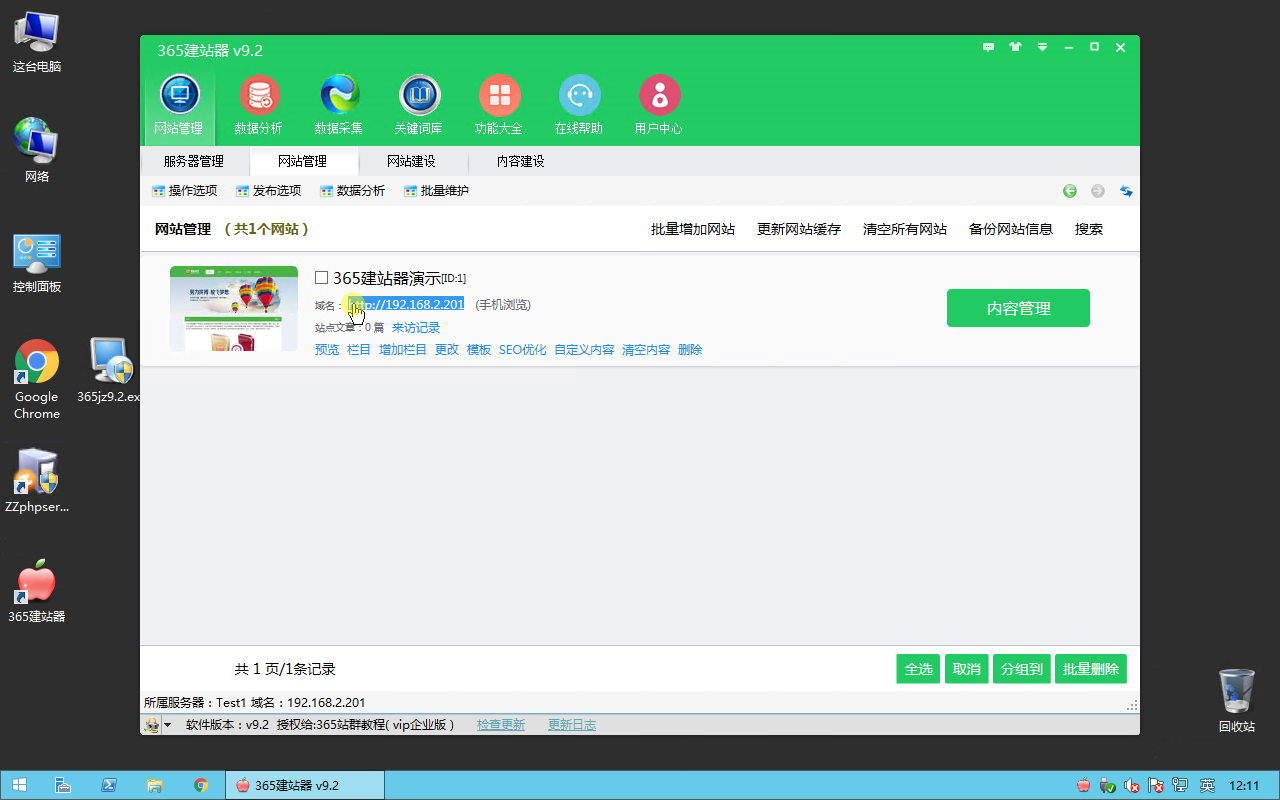The height and width of the screenshot is (800, 1280).
Task: Click the 更新日志 link in status bar
Action: coord(572,725)
